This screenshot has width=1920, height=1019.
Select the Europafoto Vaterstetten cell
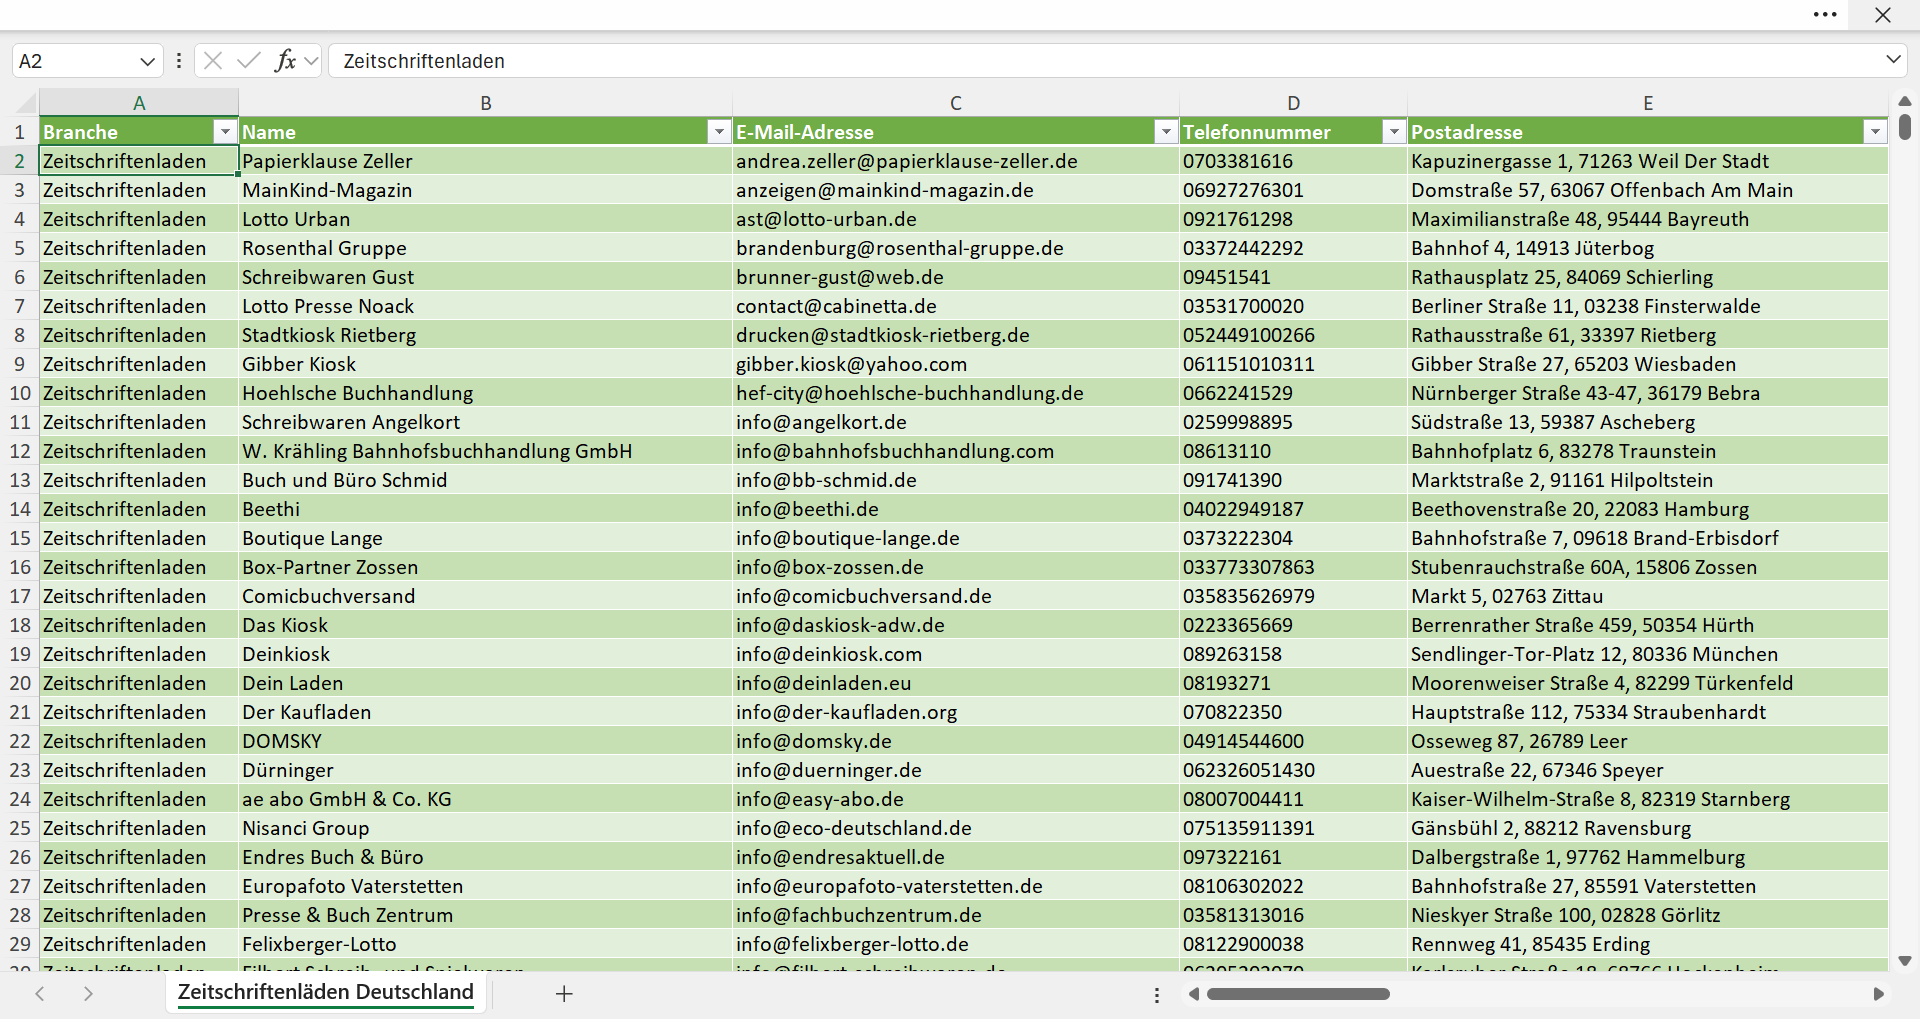(x=485, y=886)
